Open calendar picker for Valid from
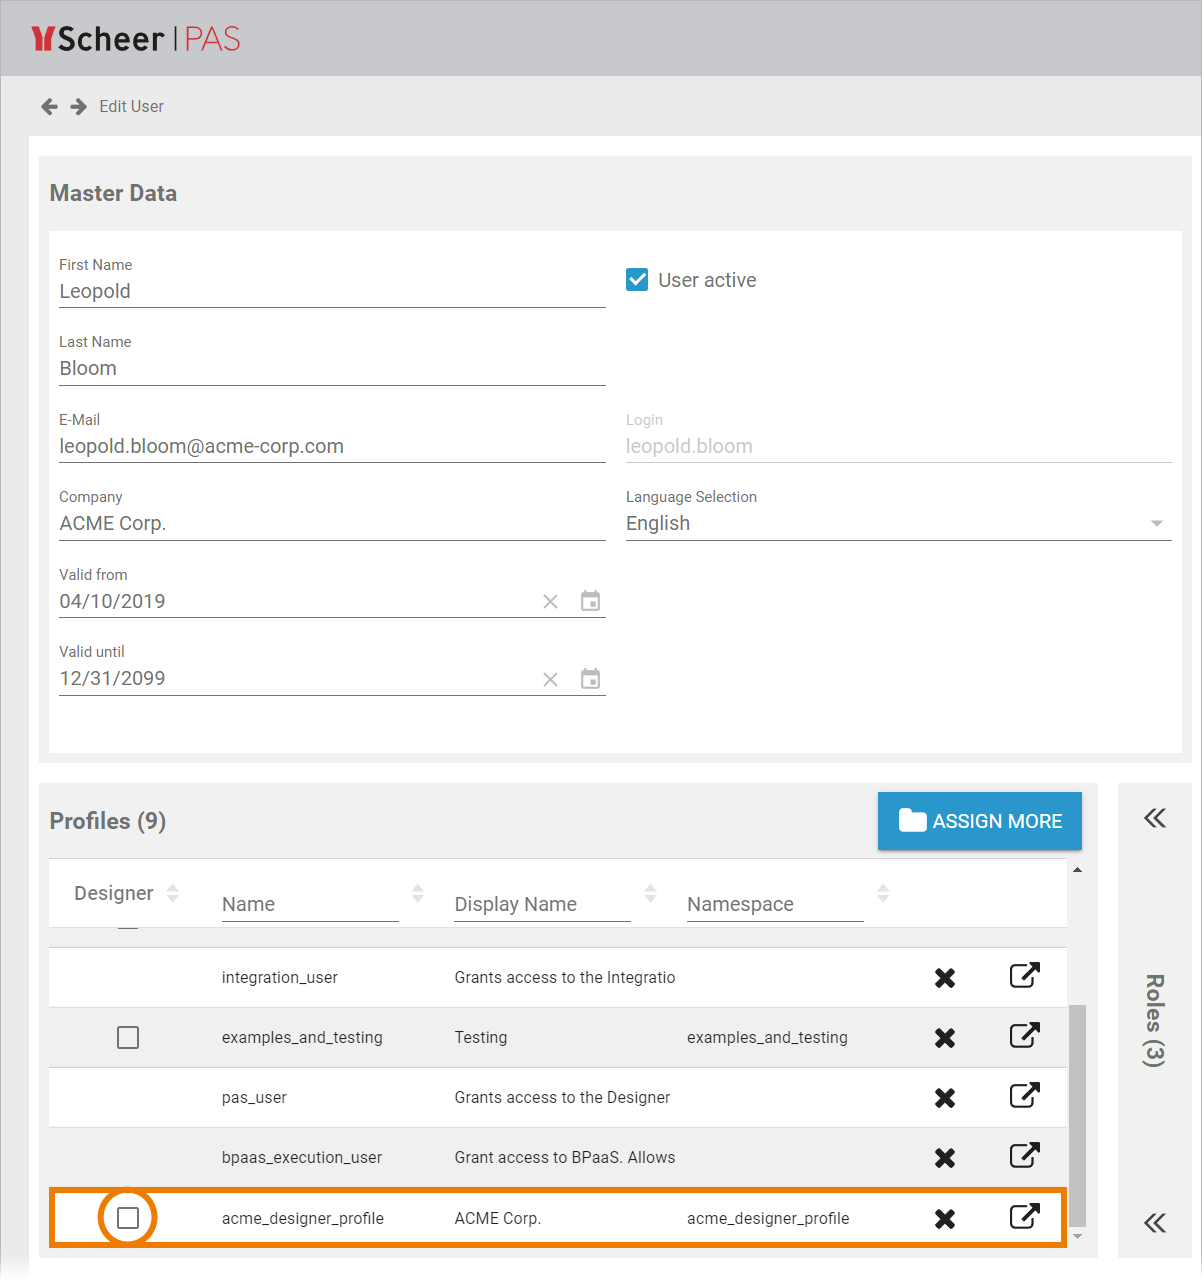1202x1281 pixels. [591, 601]
